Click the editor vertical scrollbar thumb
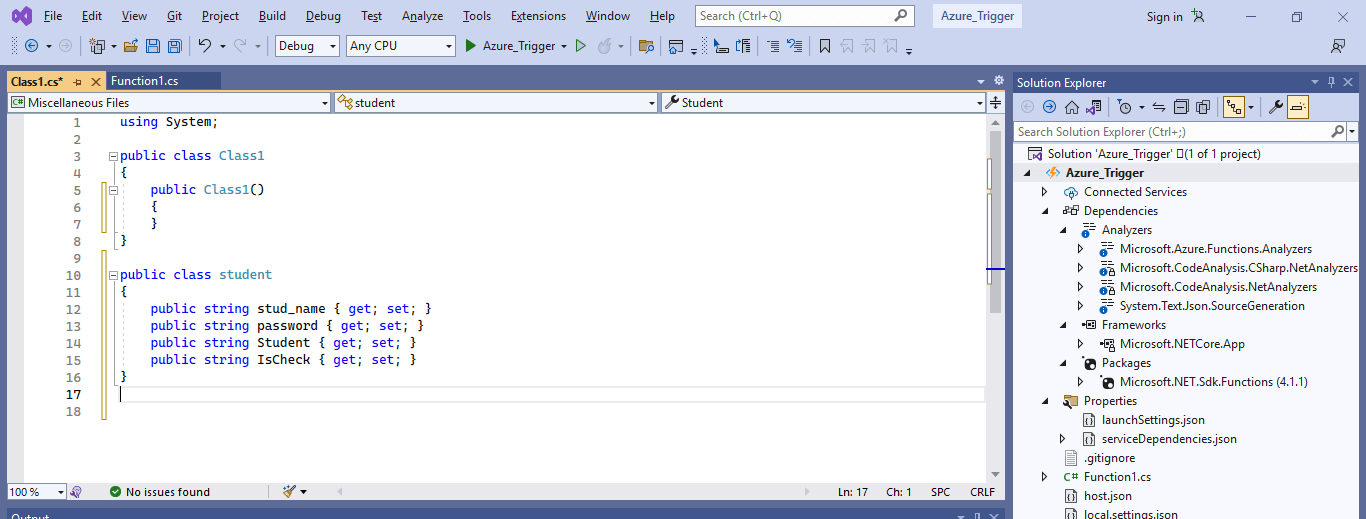The width and height of the screenshot is (1366, 519). [x=995, y=220]
